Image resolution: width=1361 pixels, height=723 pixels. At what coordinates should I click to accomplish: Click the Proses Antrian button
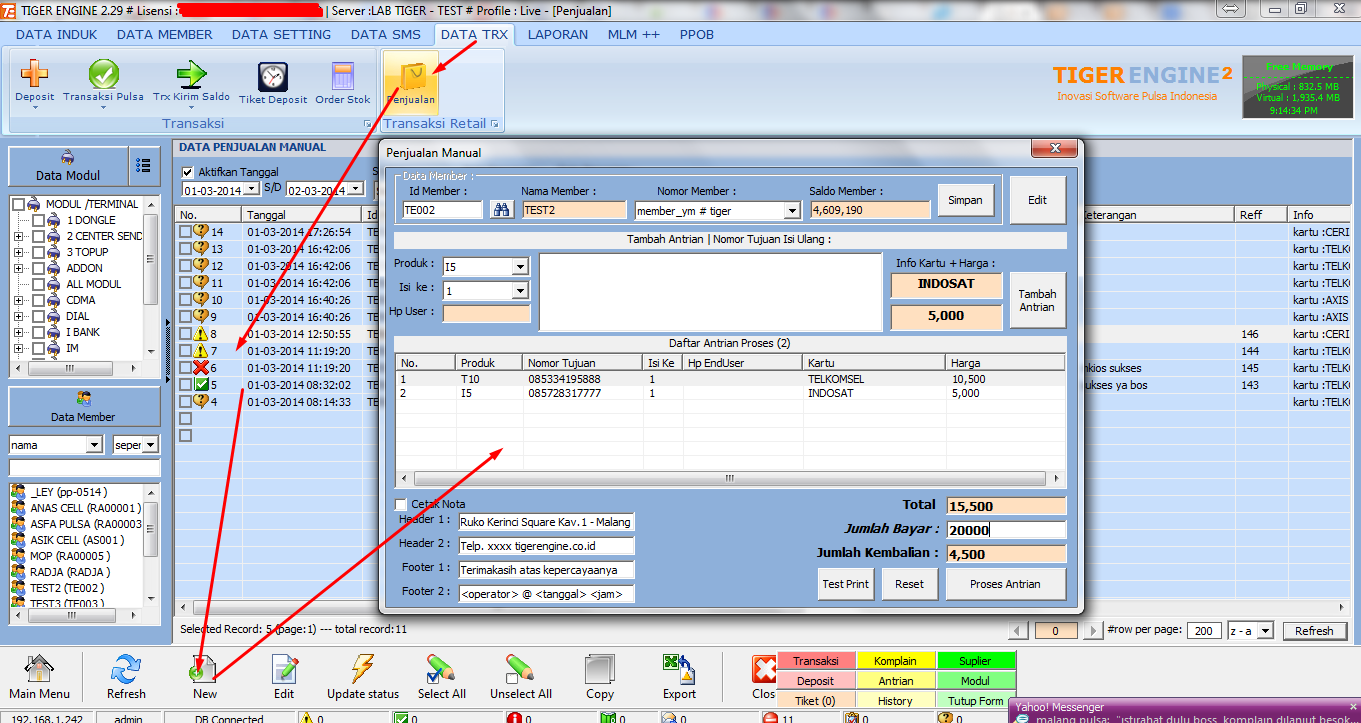[x=1005, y=583]
